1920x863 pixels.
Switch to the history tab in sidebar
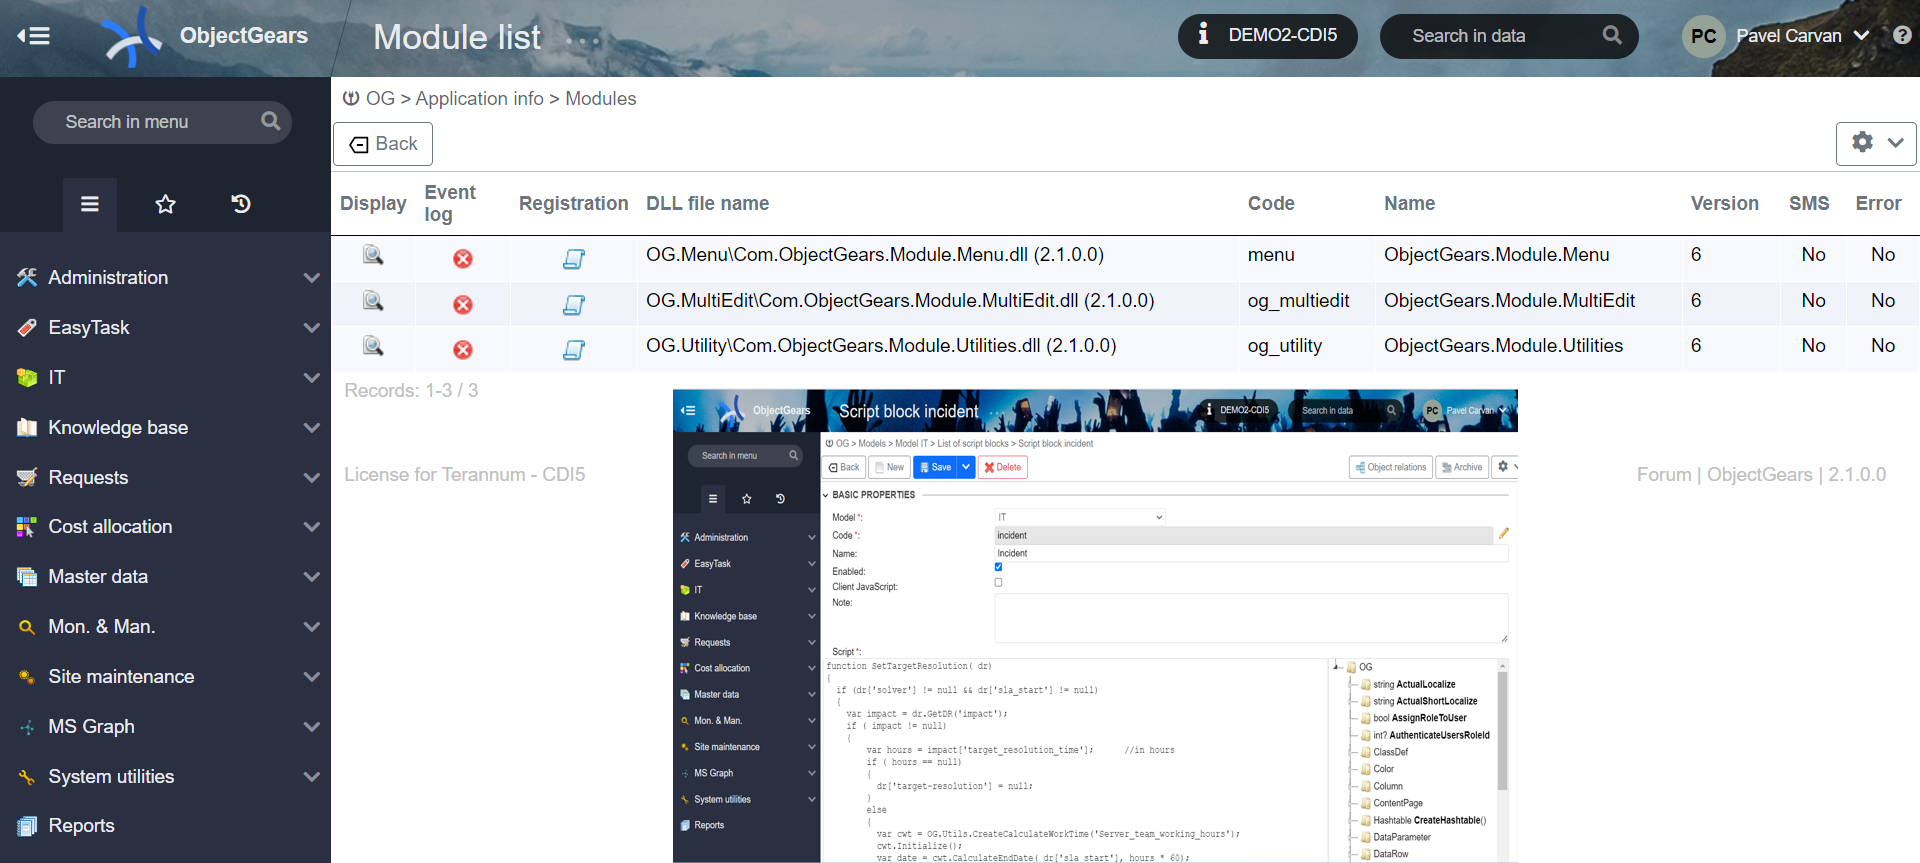pyautogui.click(x=241, y=204)
